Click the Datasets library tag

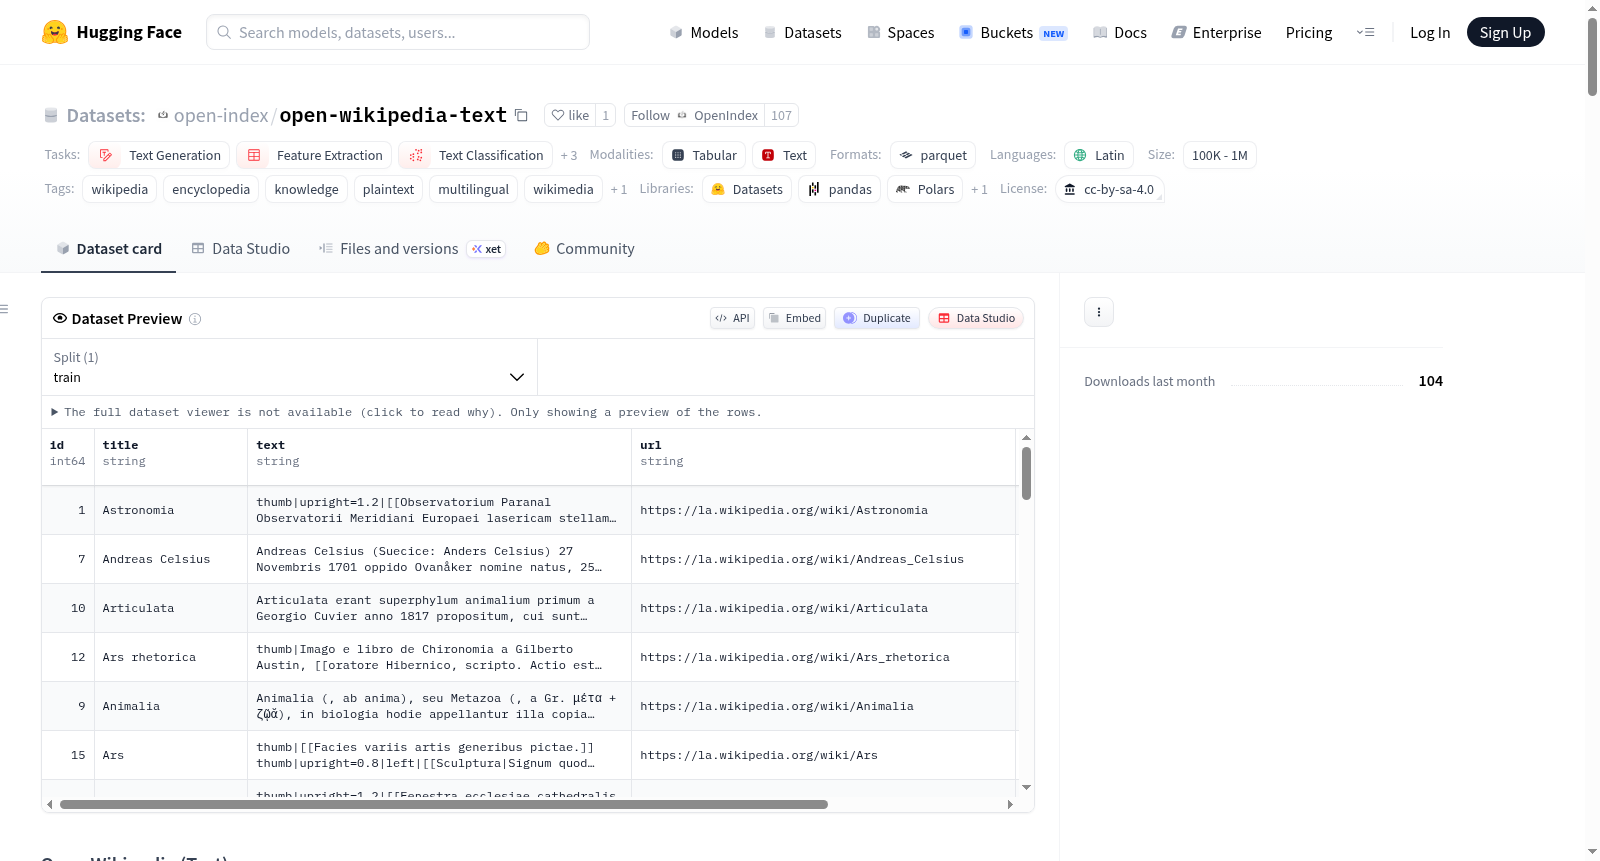tap(747, 189)
